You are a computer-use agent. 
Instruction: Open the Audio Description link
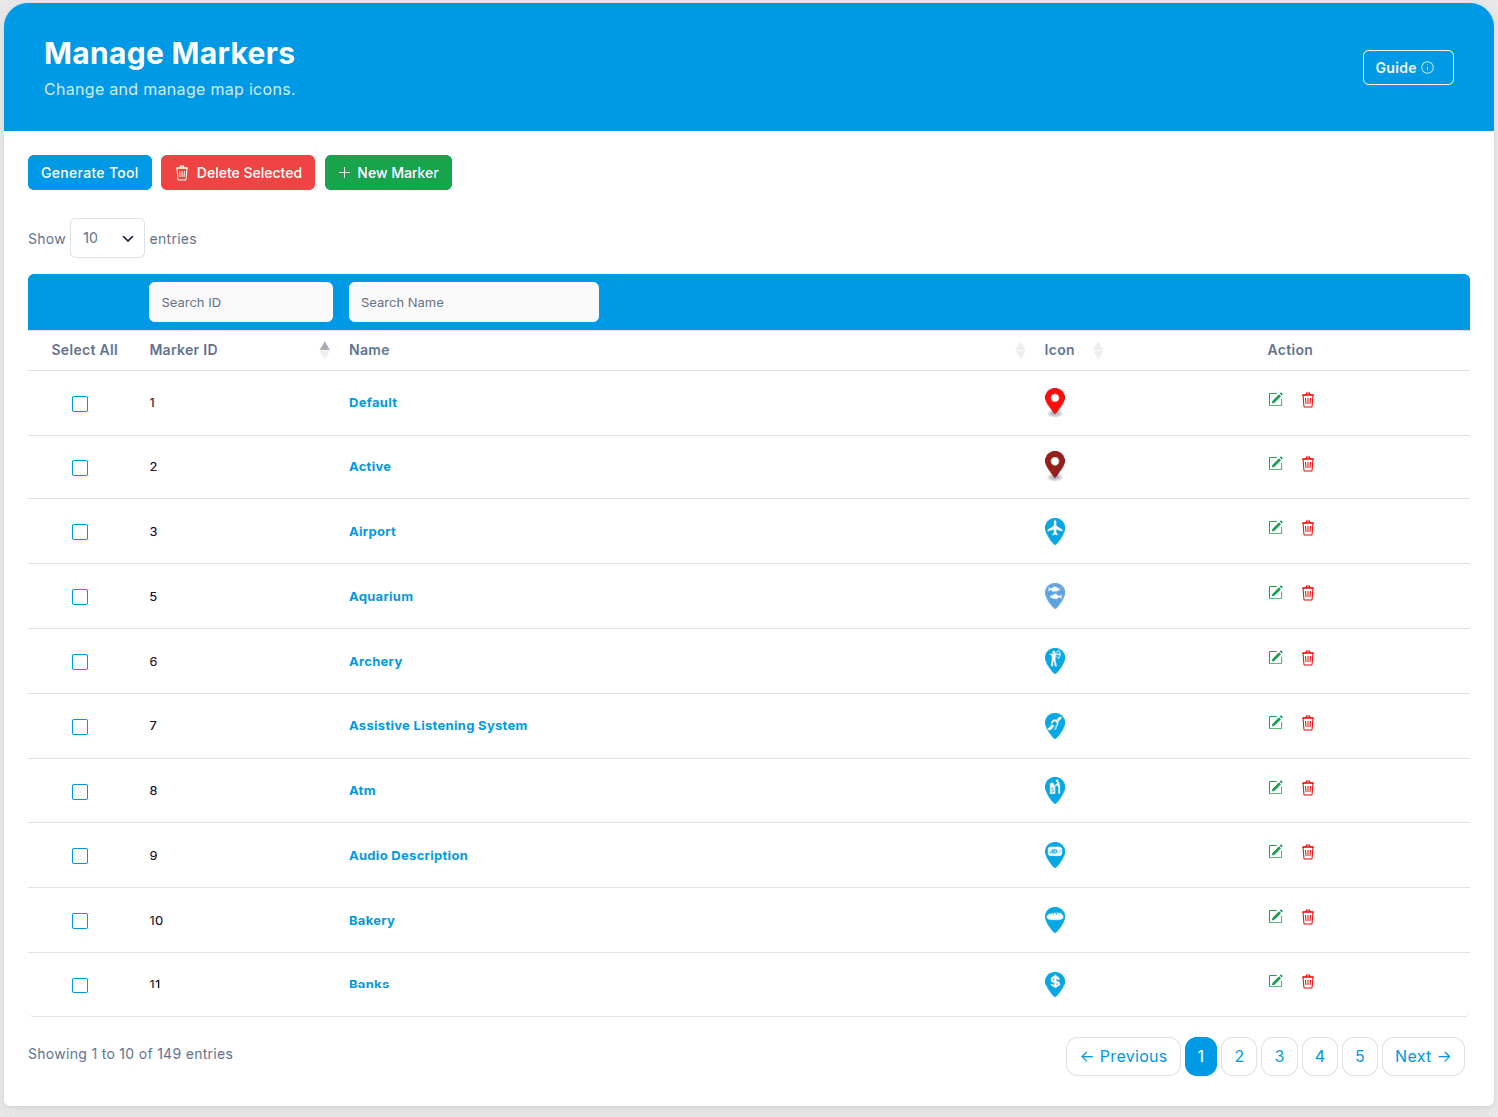point(408,856)
